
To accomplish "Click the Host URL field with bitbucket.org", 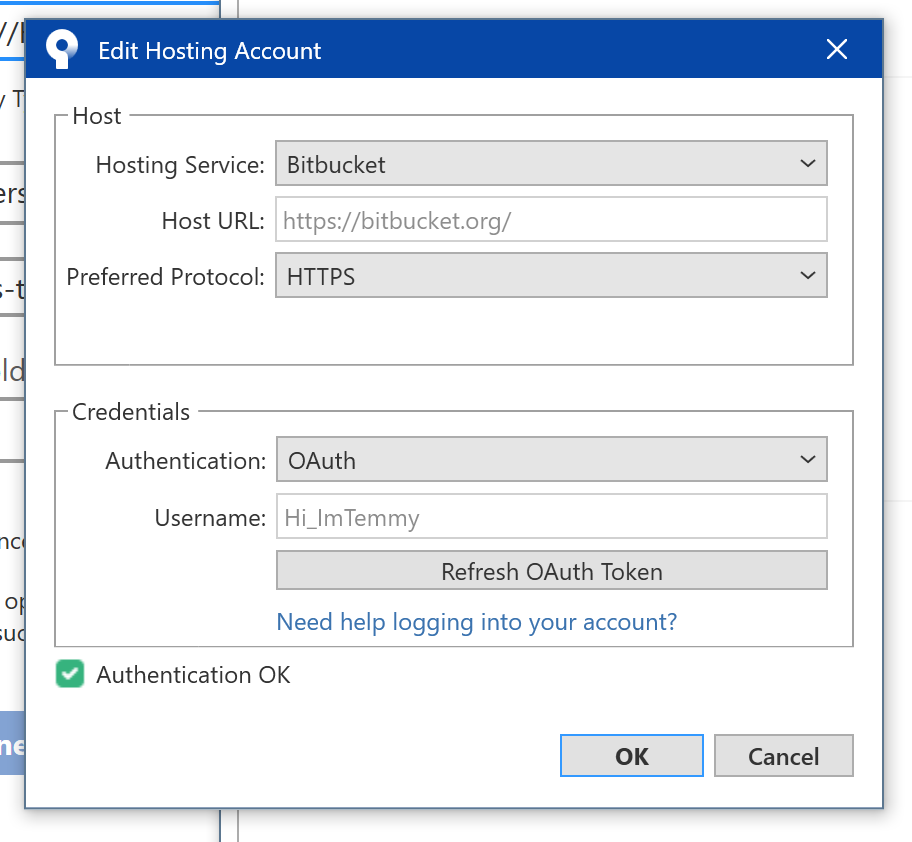I will pos(551,220).
